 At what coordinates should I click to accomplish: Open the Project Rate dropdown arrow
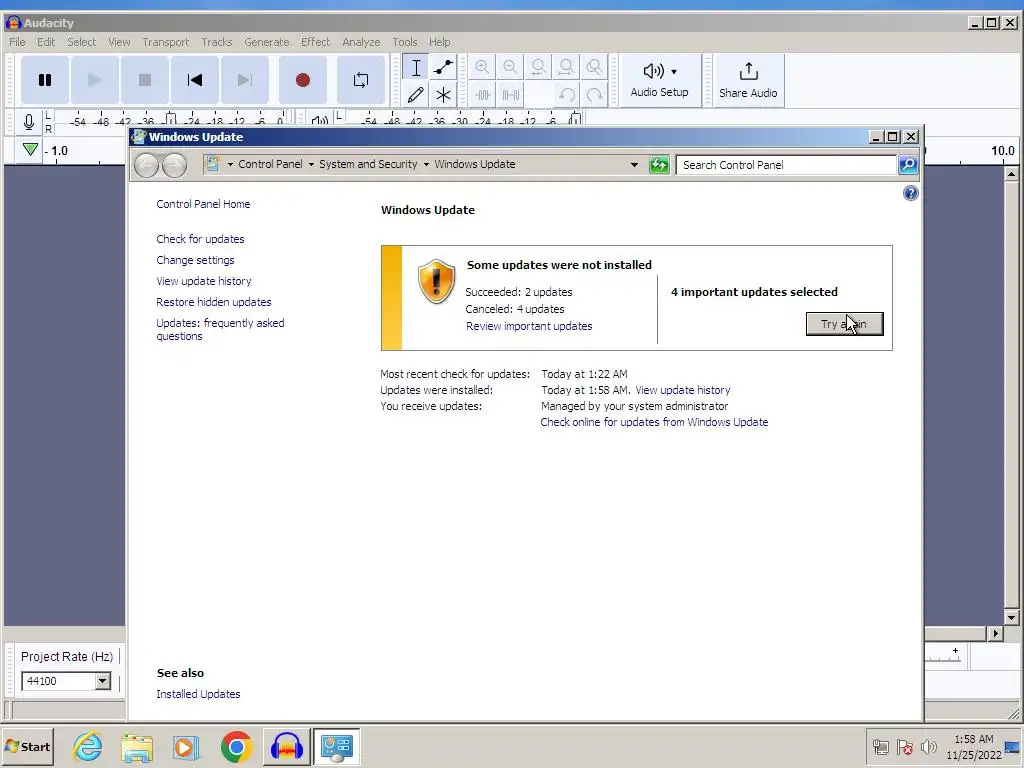tap(103, 681)
